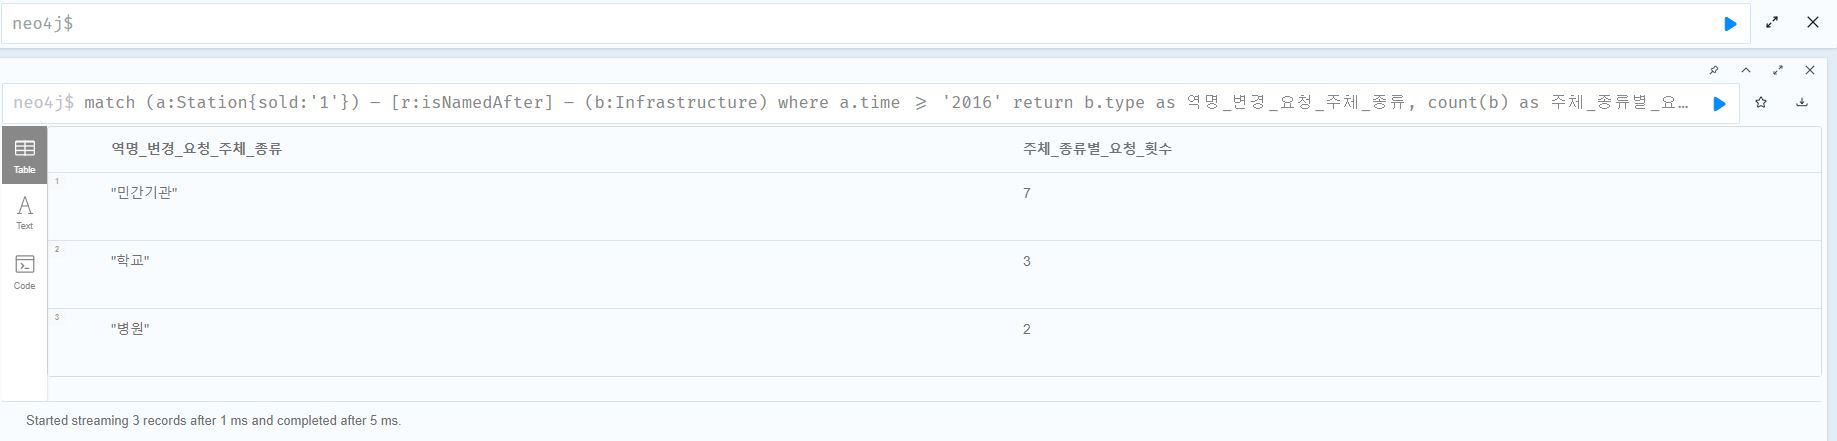Image resolution: width=1837 pixels, height=441 pixels.
Task: Re-run the match Station query
Action: pyautogui.click(x=1720, y=103)
